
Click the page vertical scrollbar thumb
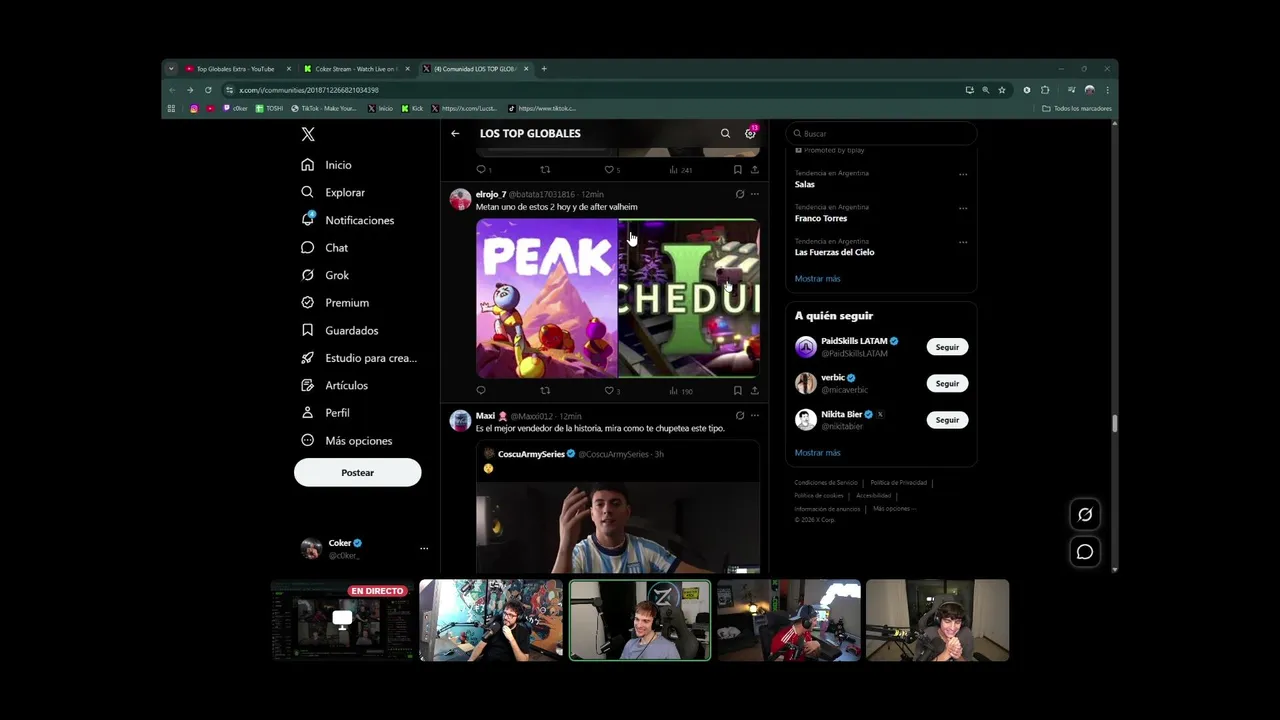tap(1114, 423)
